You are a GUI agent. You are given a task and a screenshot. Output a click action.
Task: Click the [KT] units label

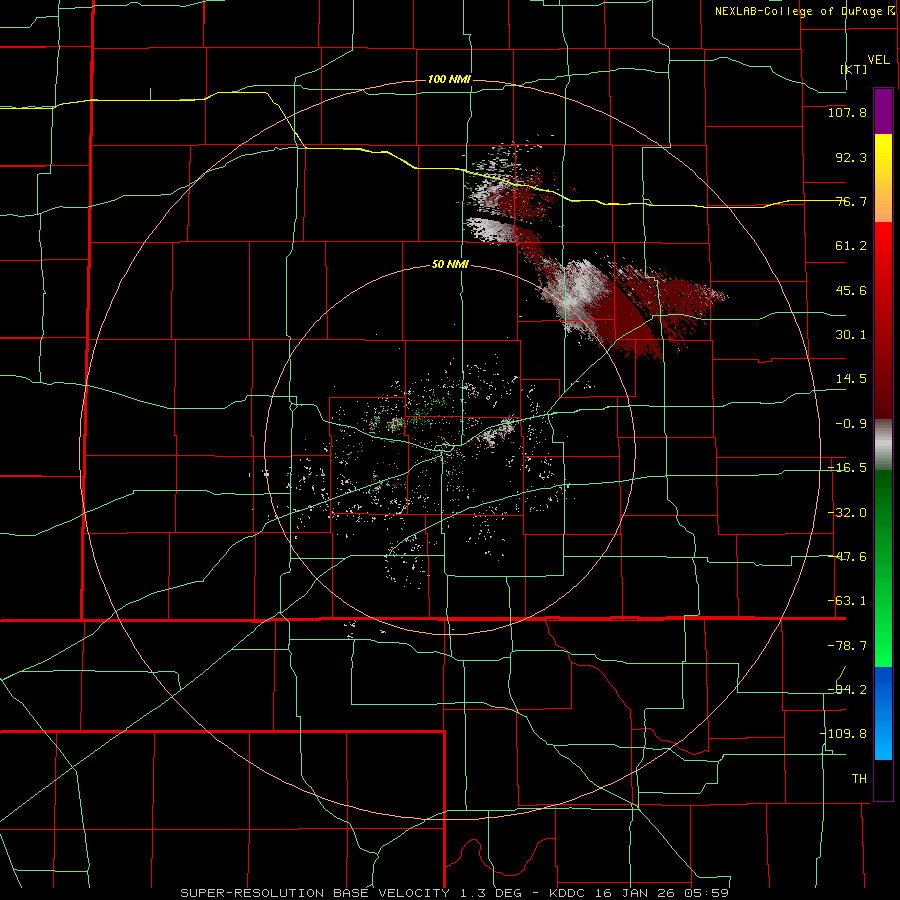854,69
